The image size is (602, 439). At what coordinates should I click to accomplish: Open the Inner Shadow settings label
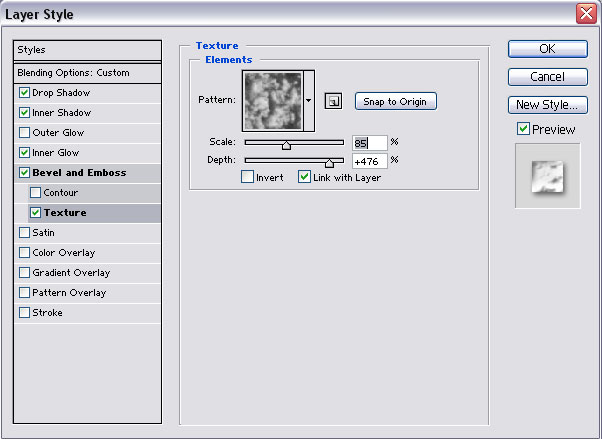coord(62,113)
